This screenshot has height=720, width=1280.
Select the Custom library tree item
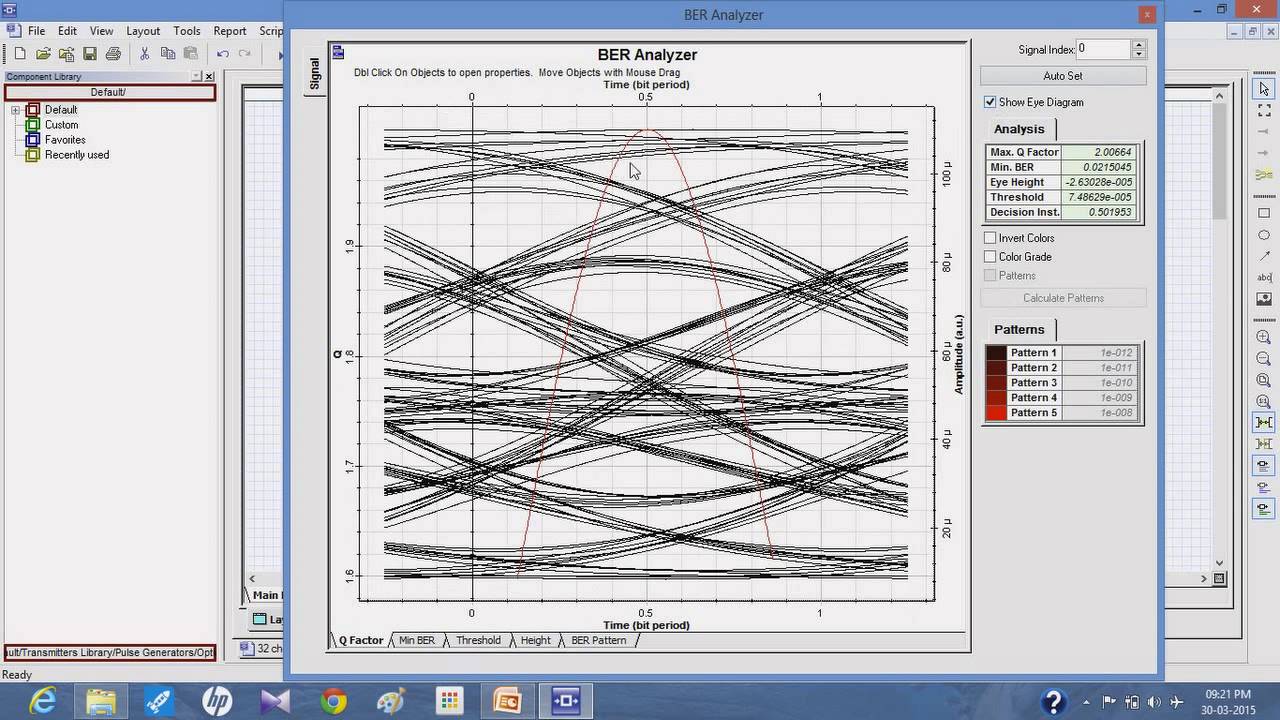click(x=61, y=125)
